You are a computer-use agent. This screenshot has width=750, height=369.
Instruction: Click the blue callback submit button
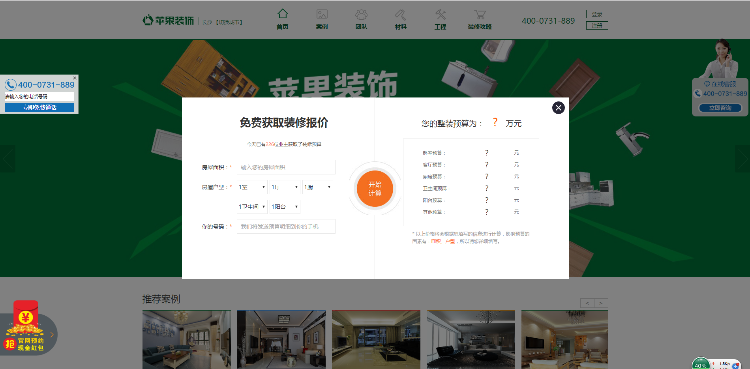click(x=39, y=108)
